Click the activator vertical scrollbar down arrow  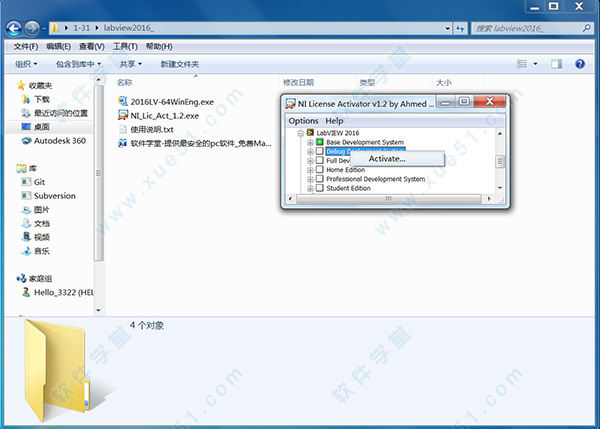[500, 188]
